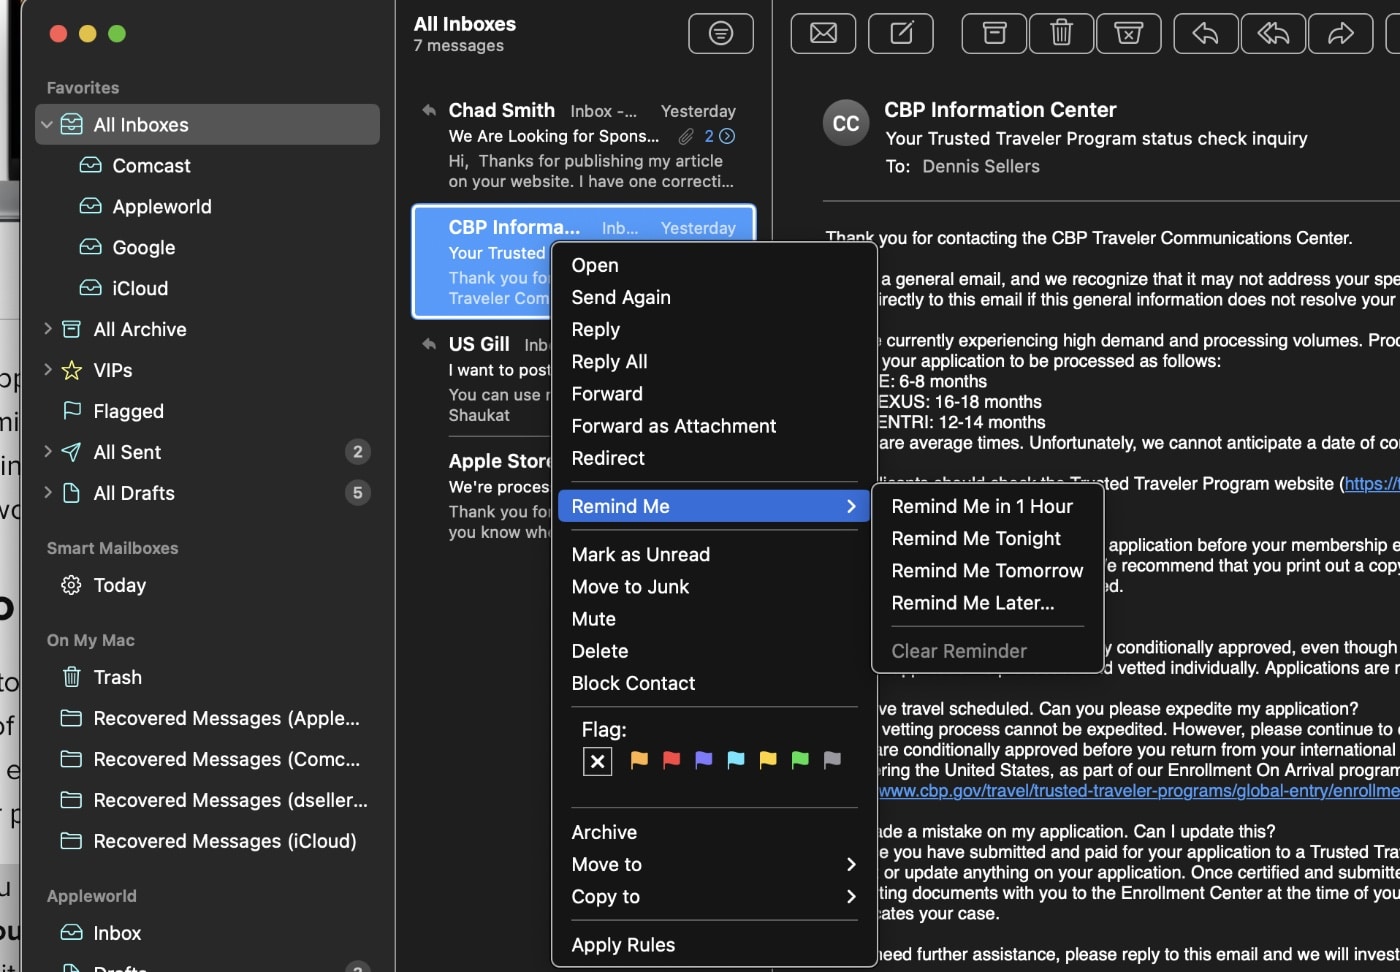The image size is (1400, 972).
Task: Collapse the All Inboxes mailbox group
Action: (47, 125)
